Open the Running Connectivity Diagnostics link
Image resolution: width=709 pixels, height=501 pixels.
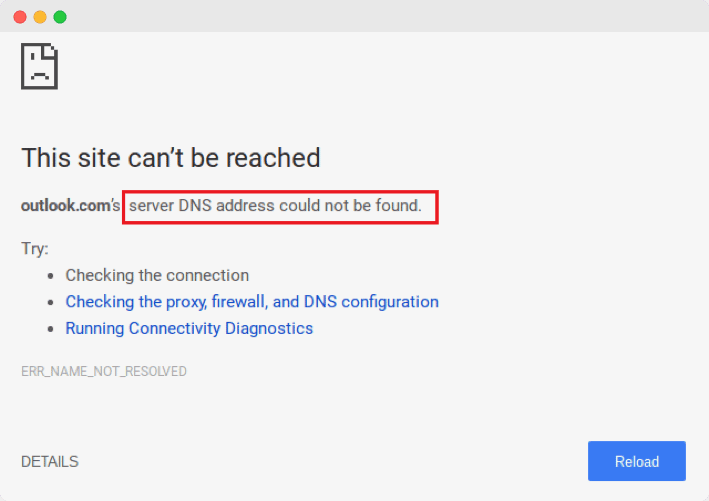[189, 328]
